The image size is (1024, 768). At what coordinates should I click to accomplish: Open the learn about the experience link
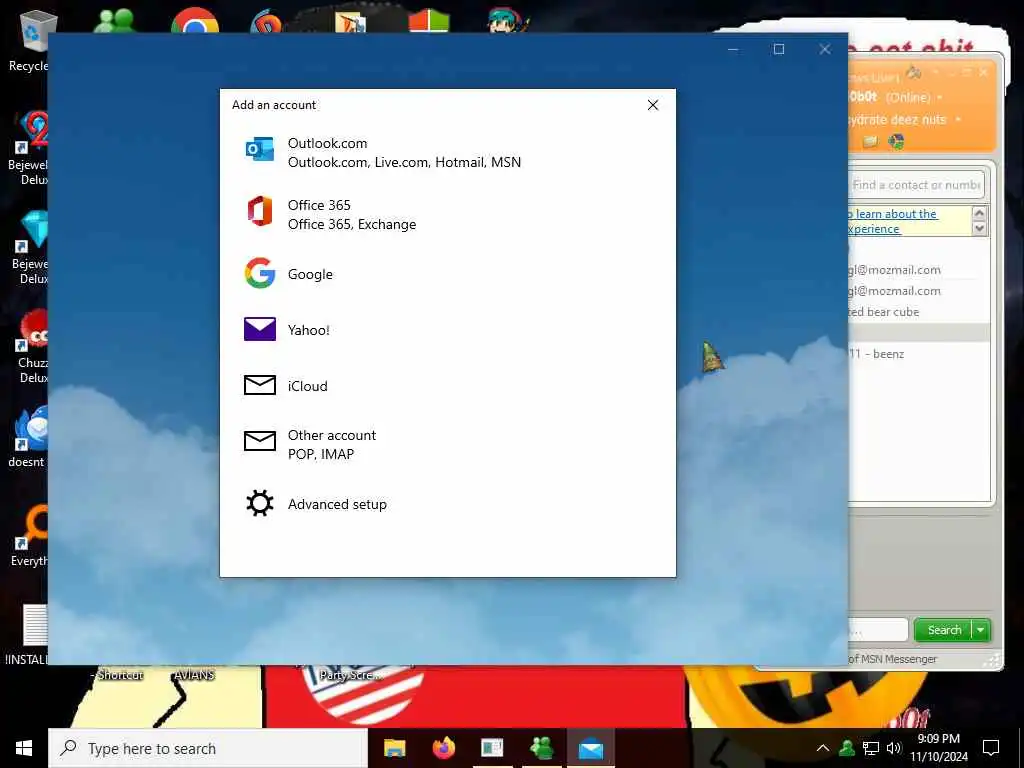pyautogui.click(x=893, y=221)
